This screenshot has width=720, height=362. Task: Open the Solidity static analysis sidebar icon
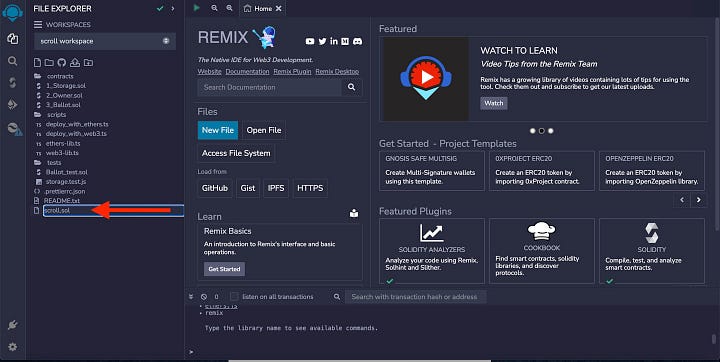[14, 129]
